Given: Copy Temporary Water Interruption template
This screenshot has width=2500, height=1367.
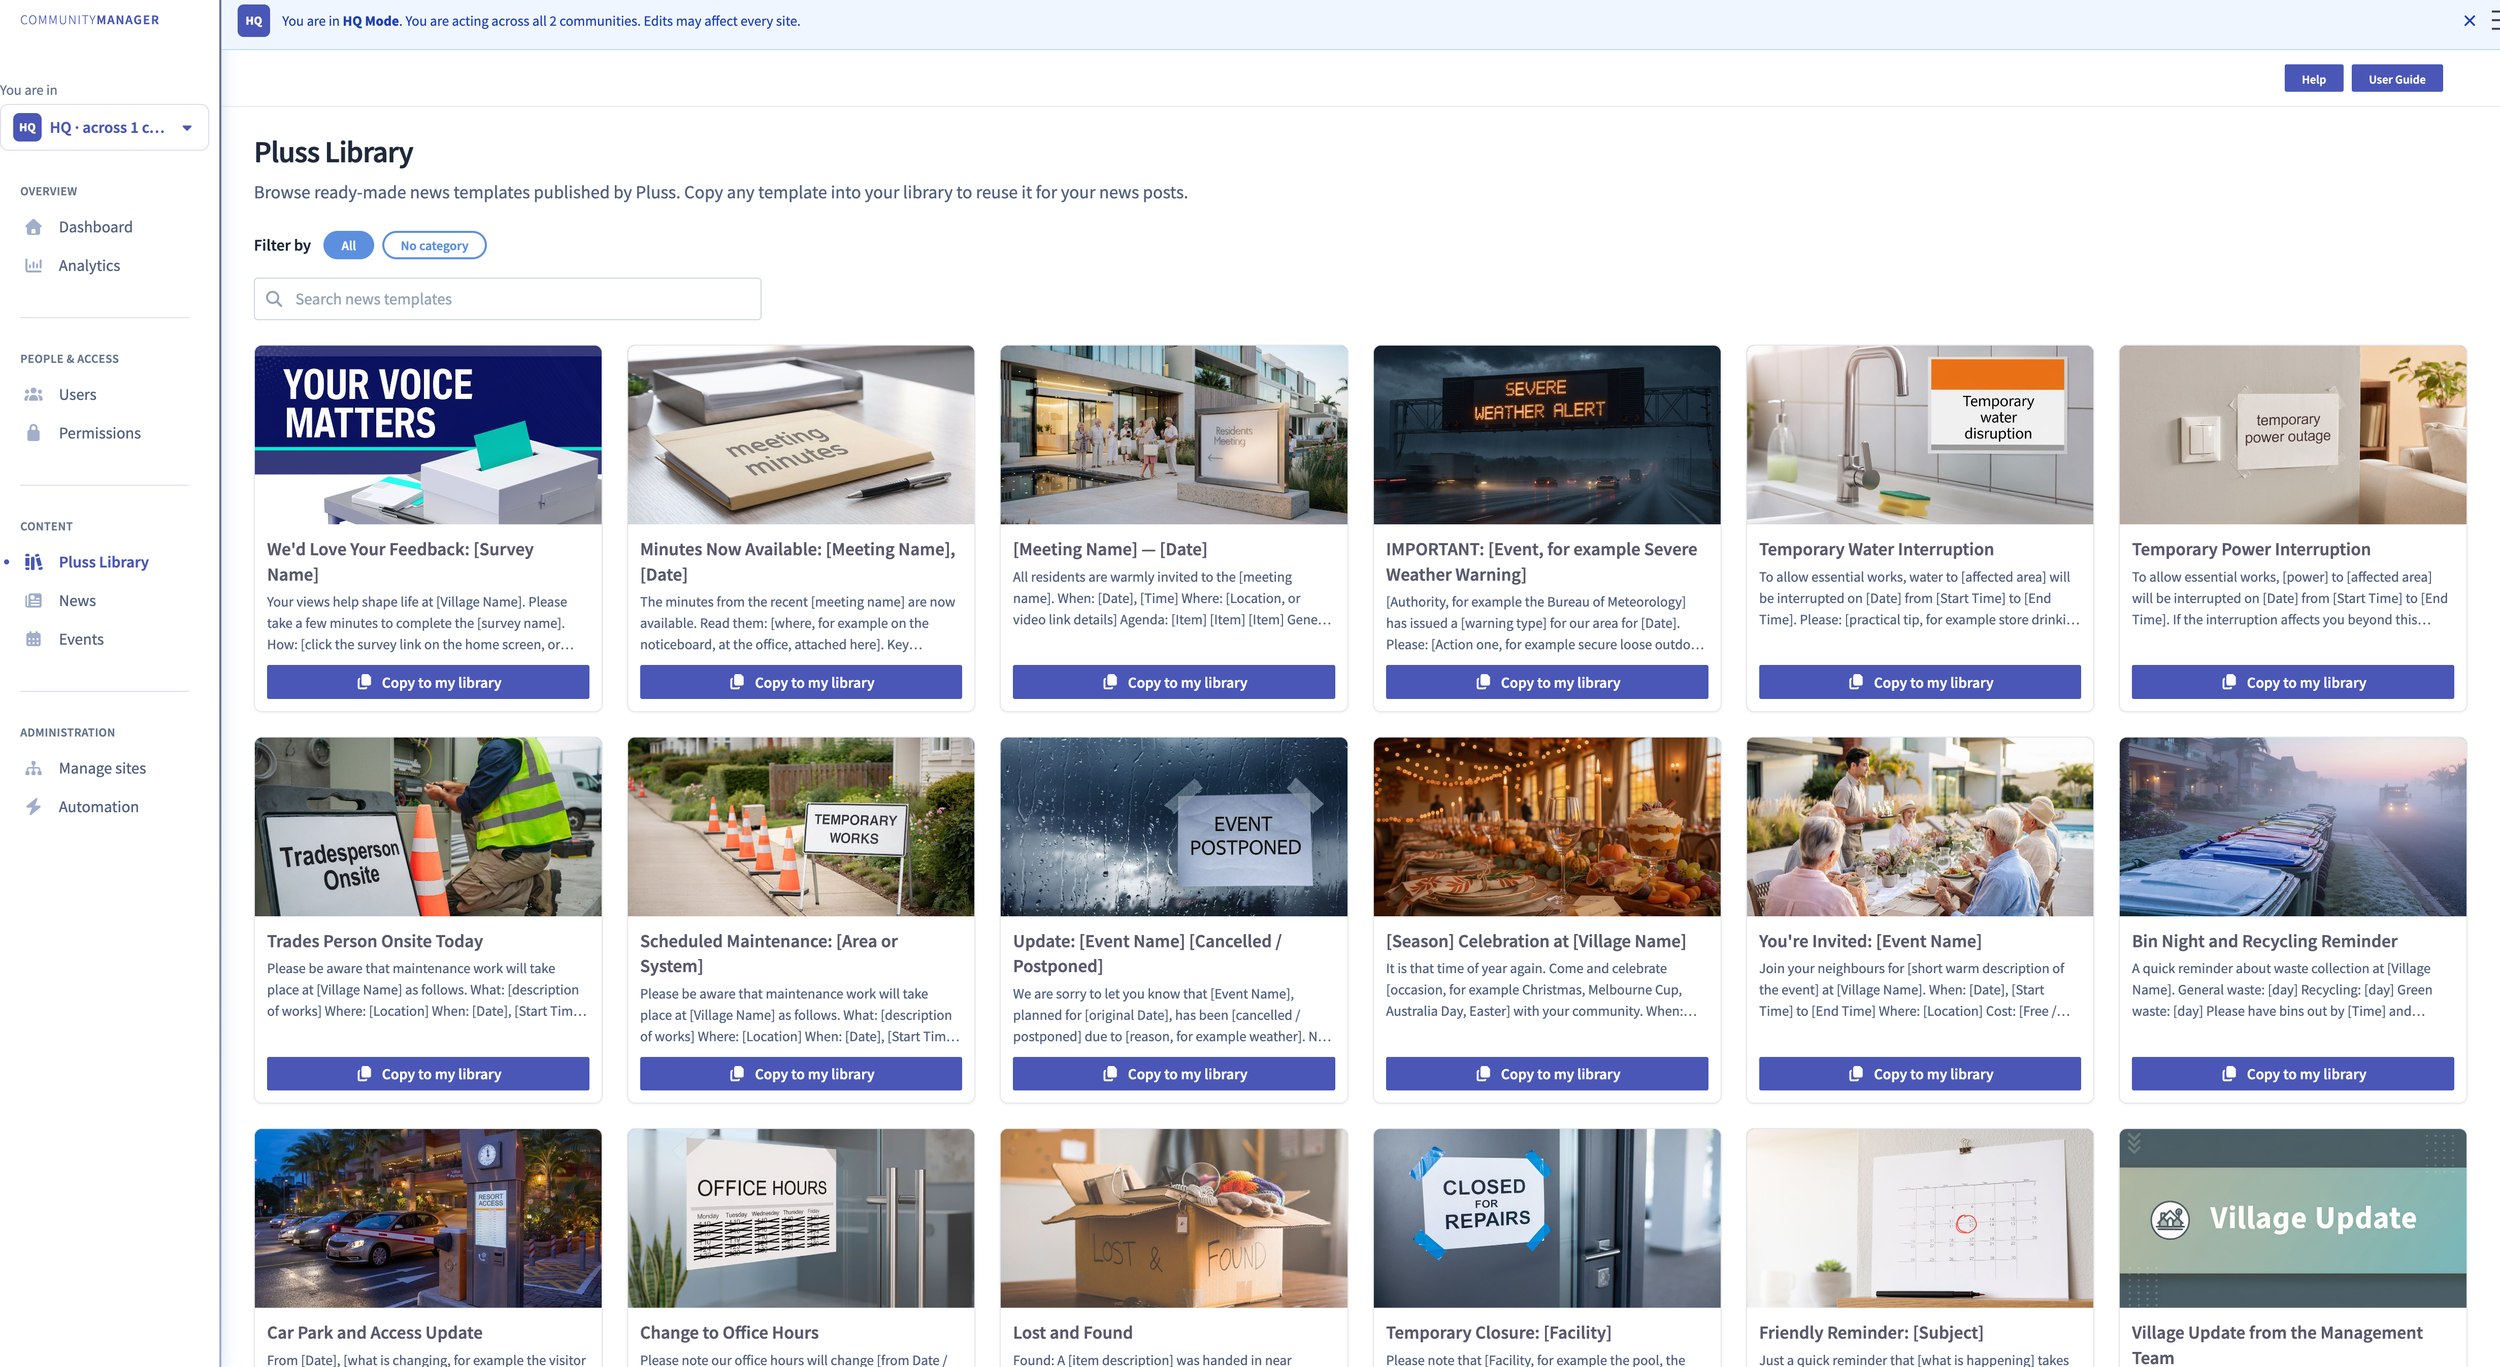Looking at the screenshot, I should point(1920,682).
